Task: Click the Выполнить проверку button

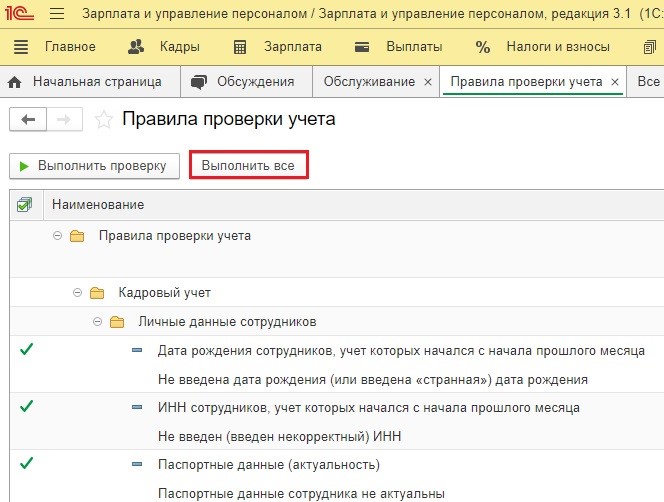Action: coord(94,166)
